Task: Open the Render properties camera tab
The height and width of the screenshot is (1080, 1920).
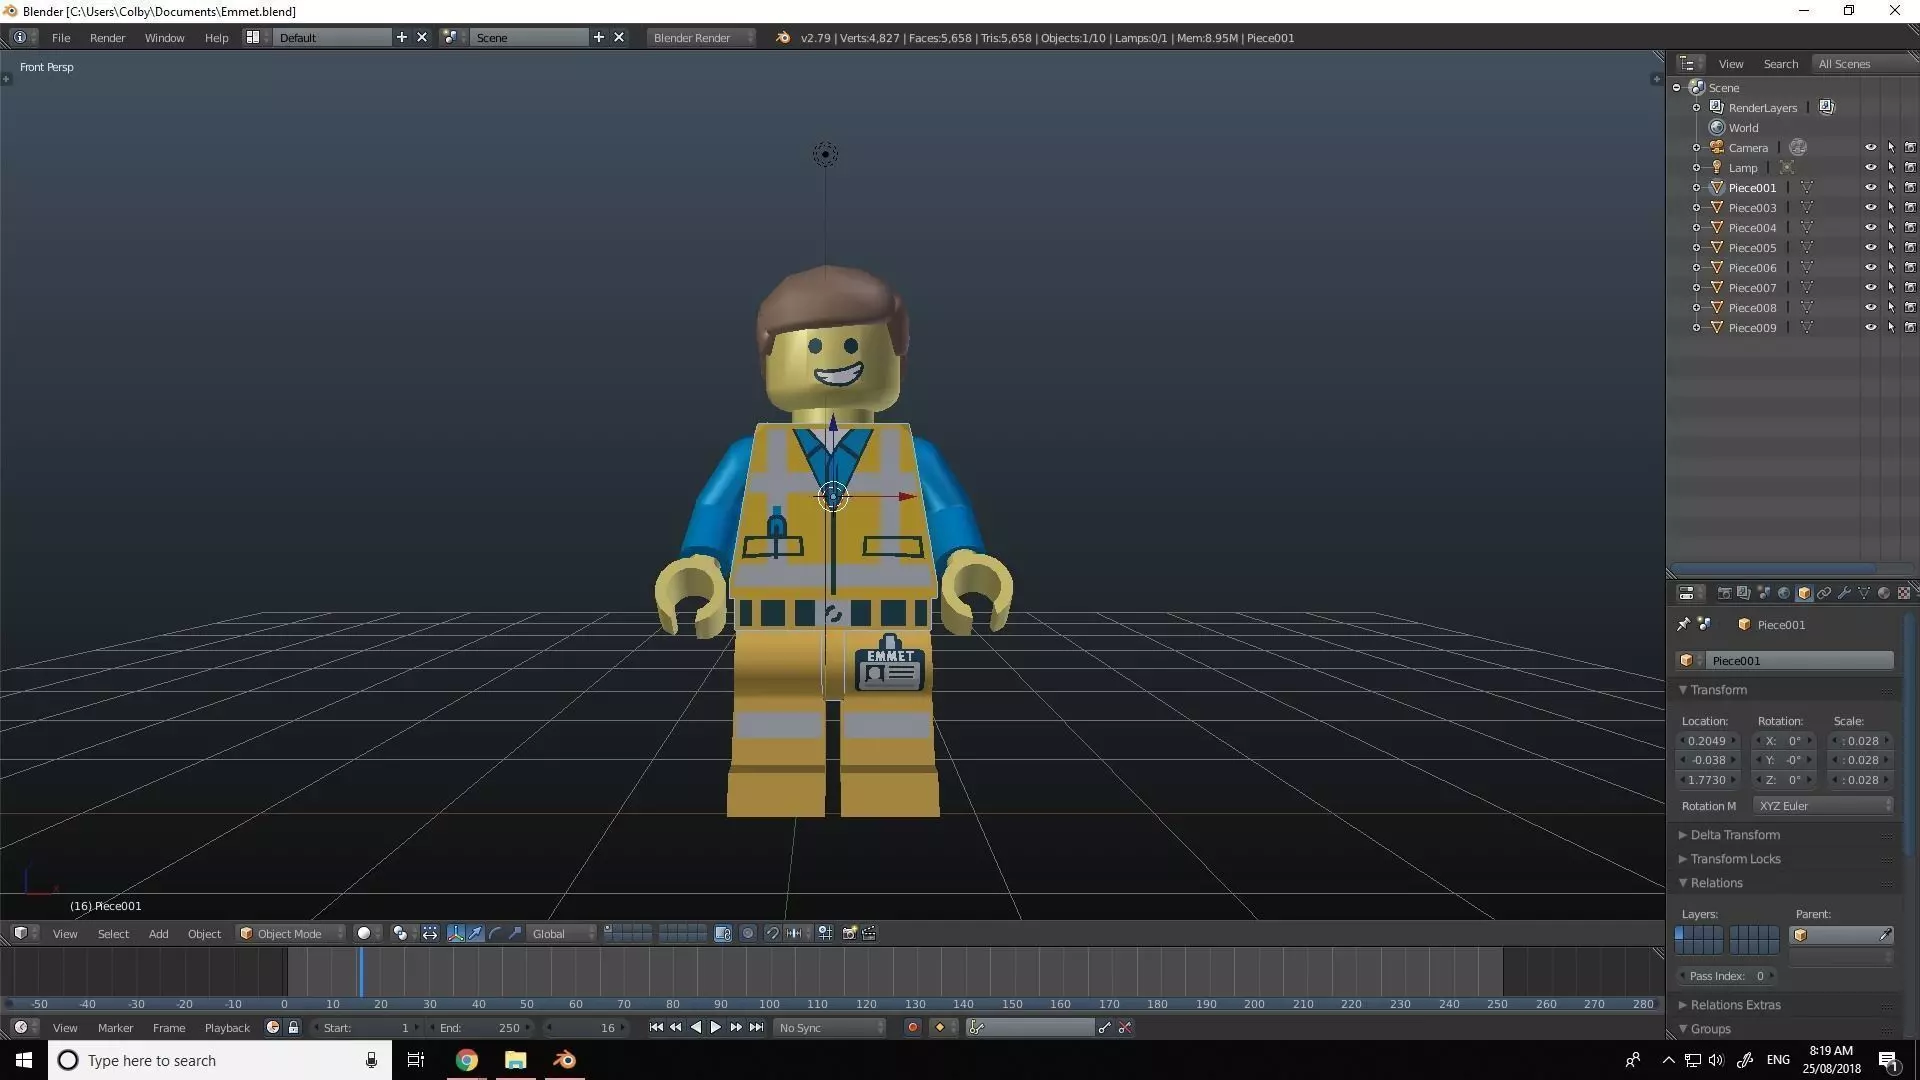Action: (1724, 593)
